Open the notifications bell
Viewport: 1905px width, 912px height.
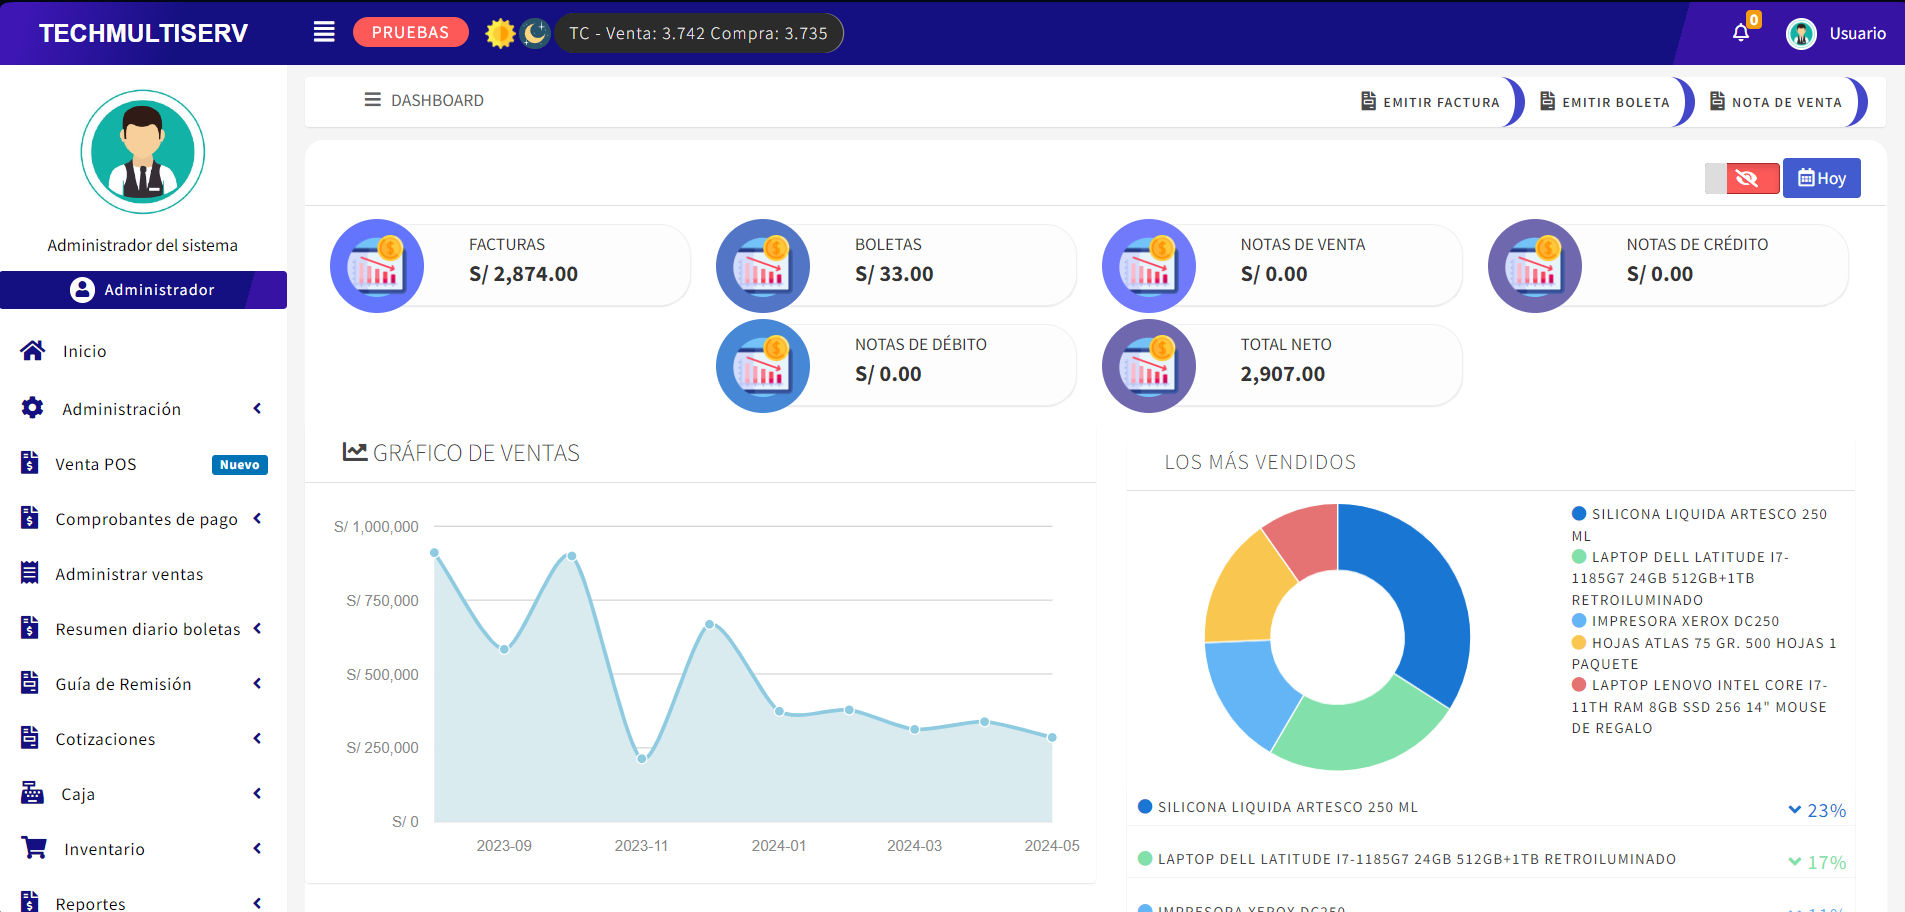[x=1741, y=33]
